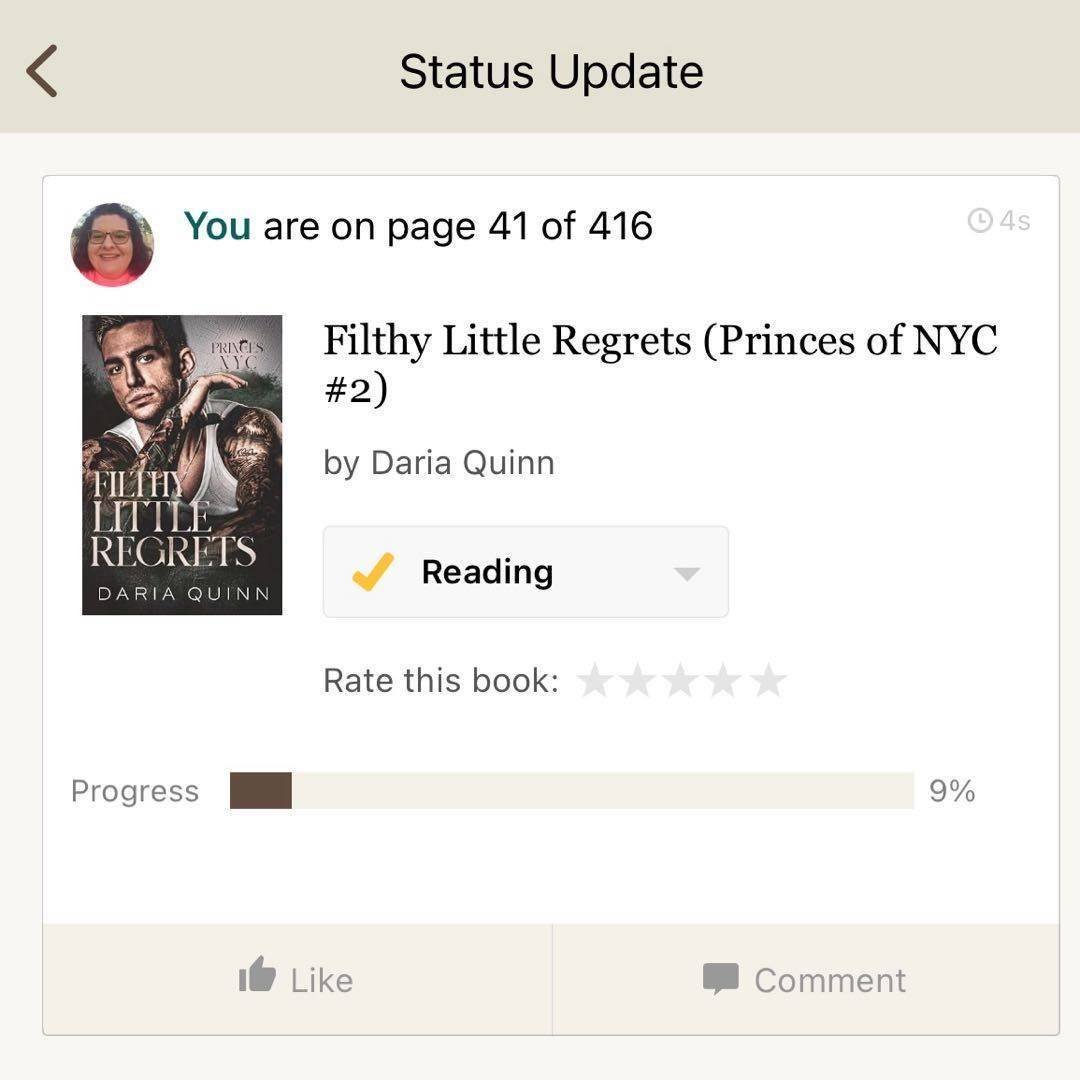Give the book a two-star rating
1080x1080 pixels.
click(638, 681)
